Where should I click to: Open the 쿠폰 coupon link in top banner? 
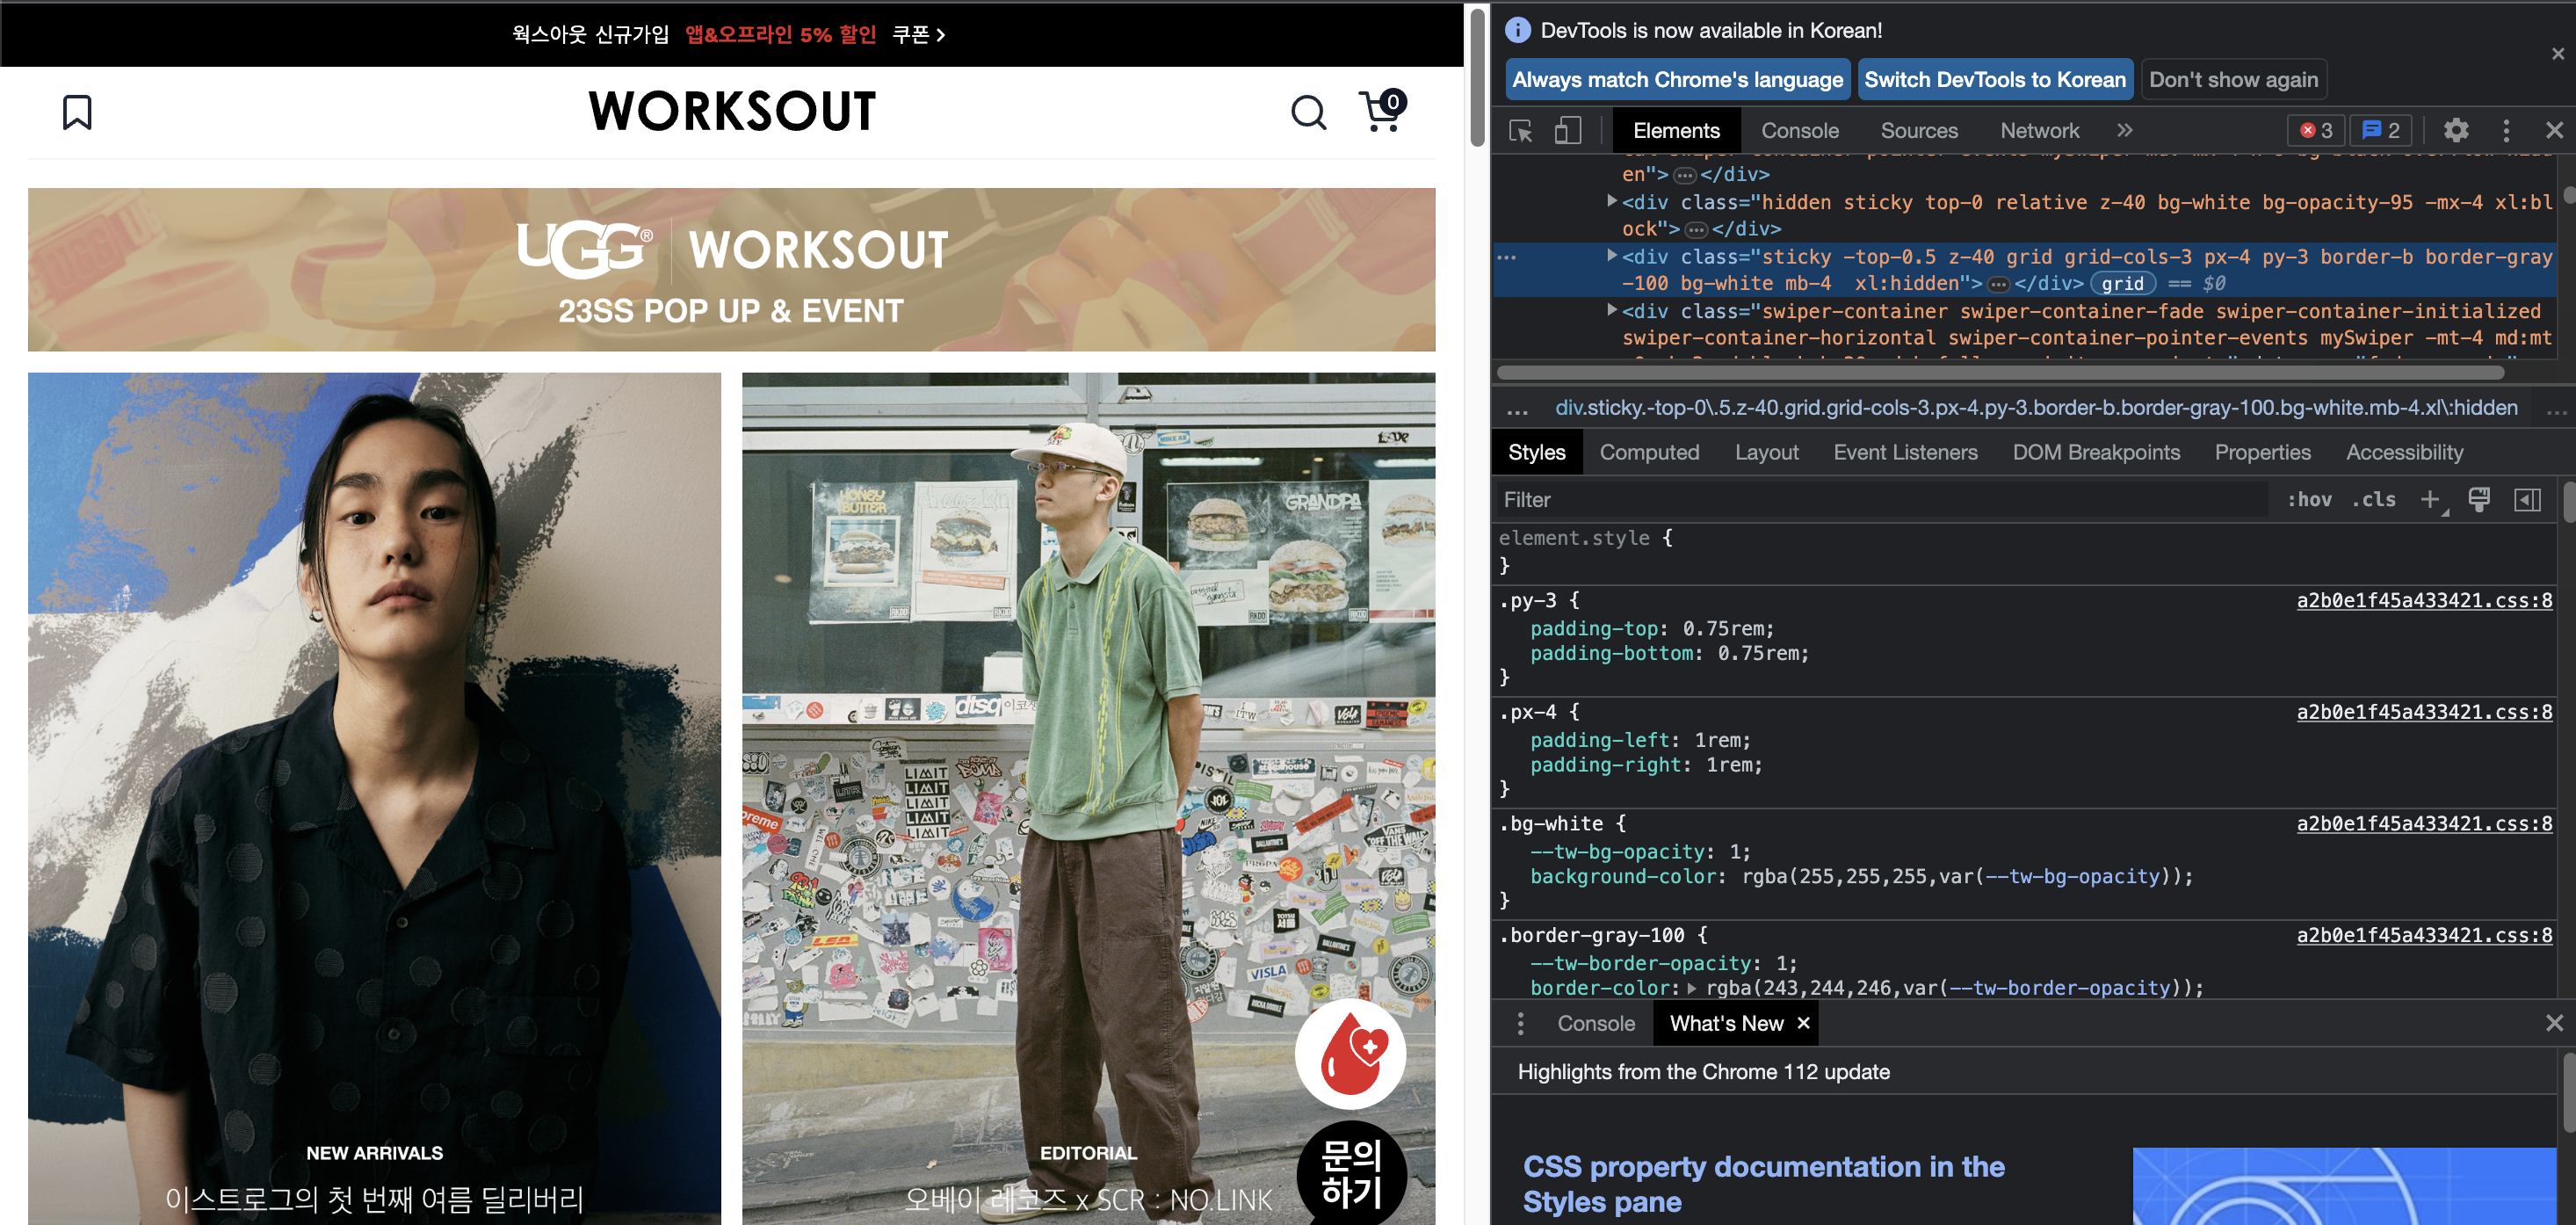[918, 35]
